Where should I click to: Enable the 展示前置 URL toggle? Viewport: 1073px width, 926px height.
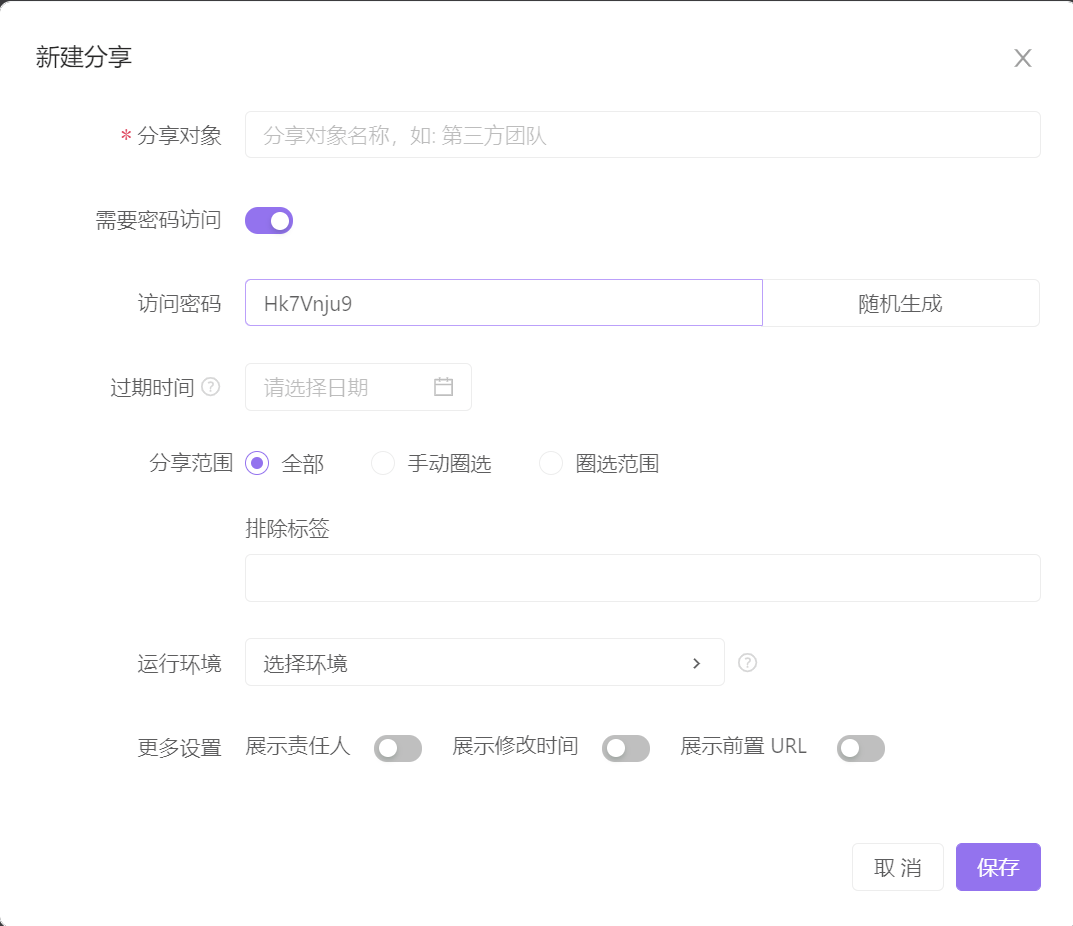click(x=861, y=748)
